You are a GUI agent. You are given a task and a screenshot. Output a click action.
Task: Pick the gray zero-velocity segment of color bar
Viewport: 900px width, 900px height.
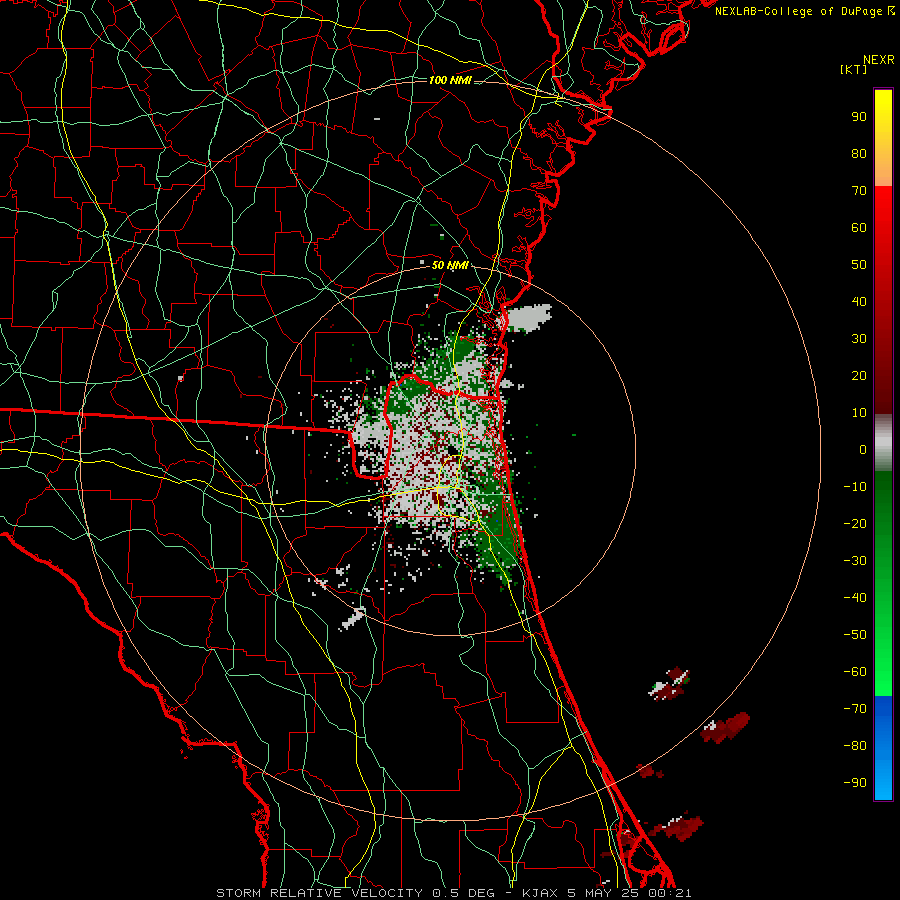coord(883,443)
